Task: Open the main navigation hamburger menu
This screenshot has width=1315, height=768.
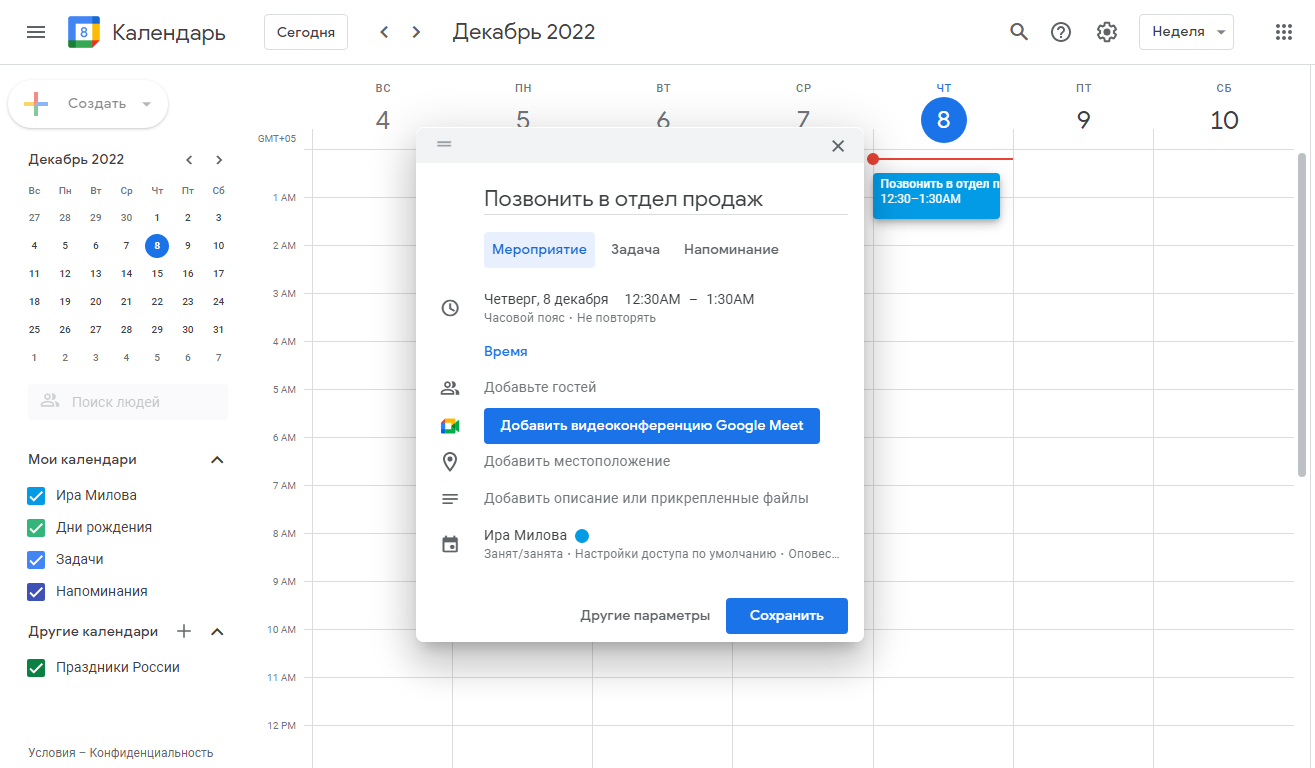Action: (x=35, y=31)
